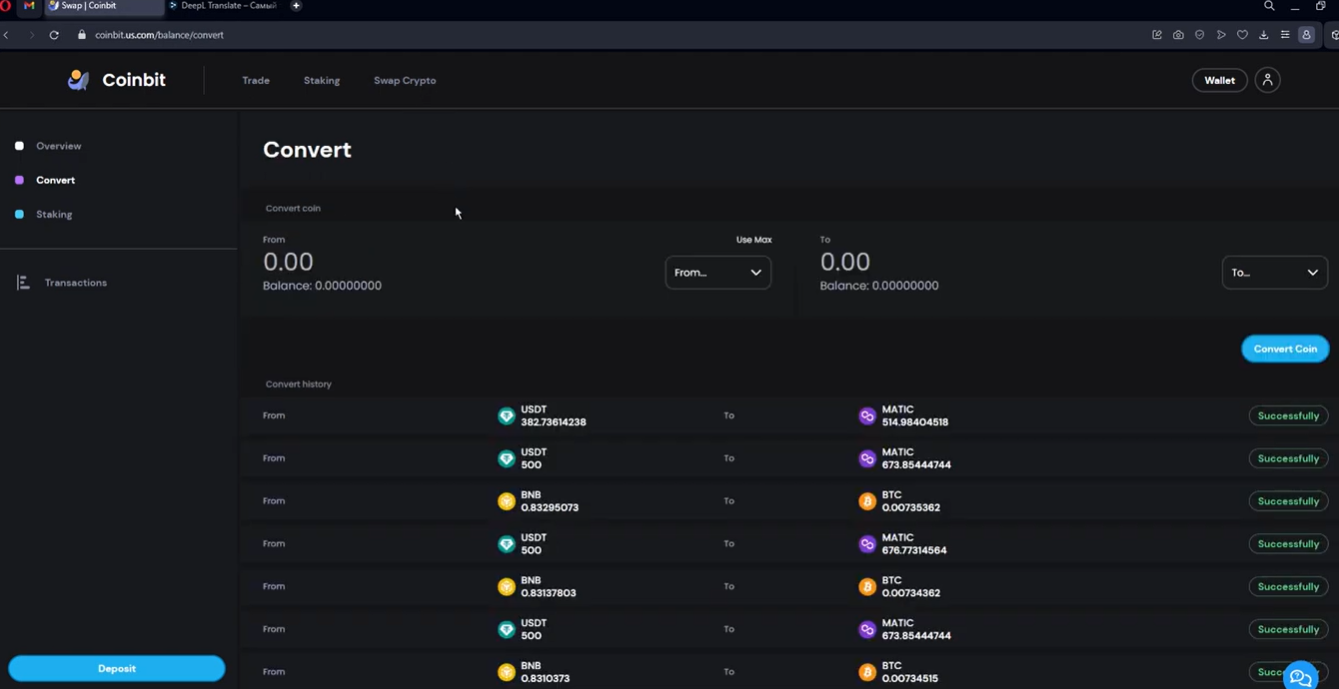Screen dimensions: 1339x689
Task: Select the Swap | Coinbit browser tab
Action: (104, 6)
